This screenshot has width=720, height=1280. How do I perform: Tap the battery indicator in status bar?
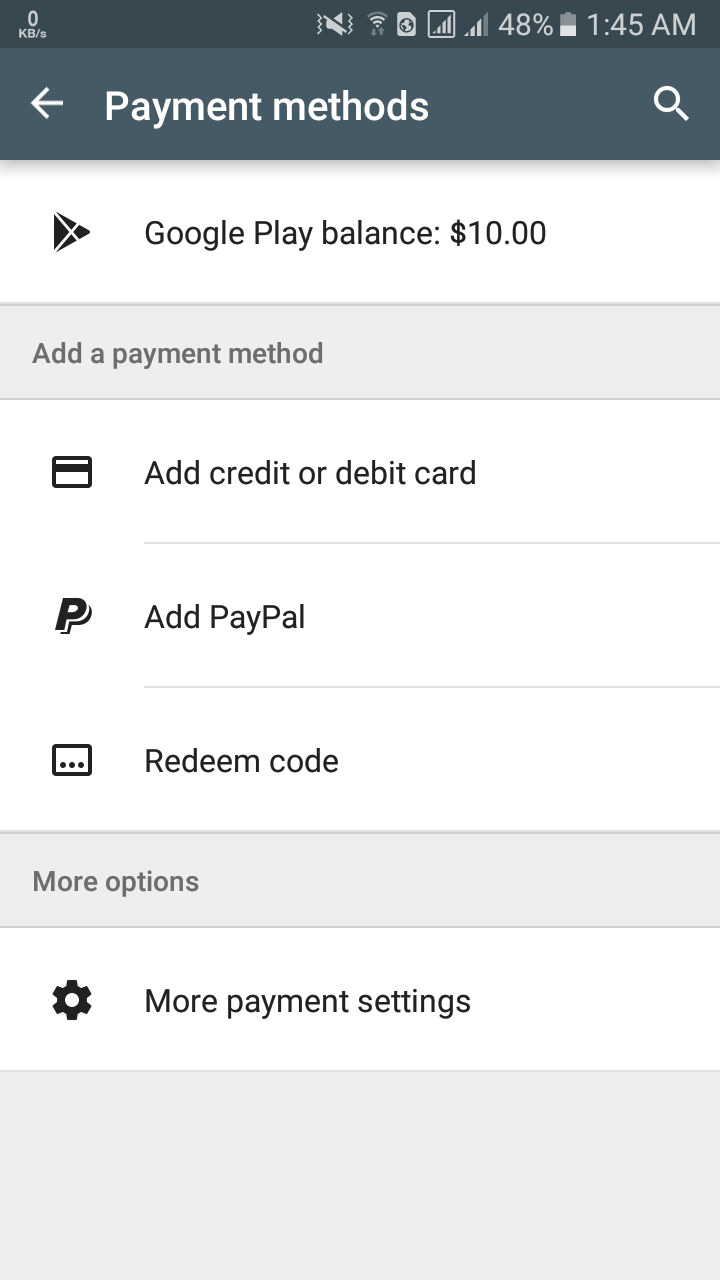[x=568, y=24]
